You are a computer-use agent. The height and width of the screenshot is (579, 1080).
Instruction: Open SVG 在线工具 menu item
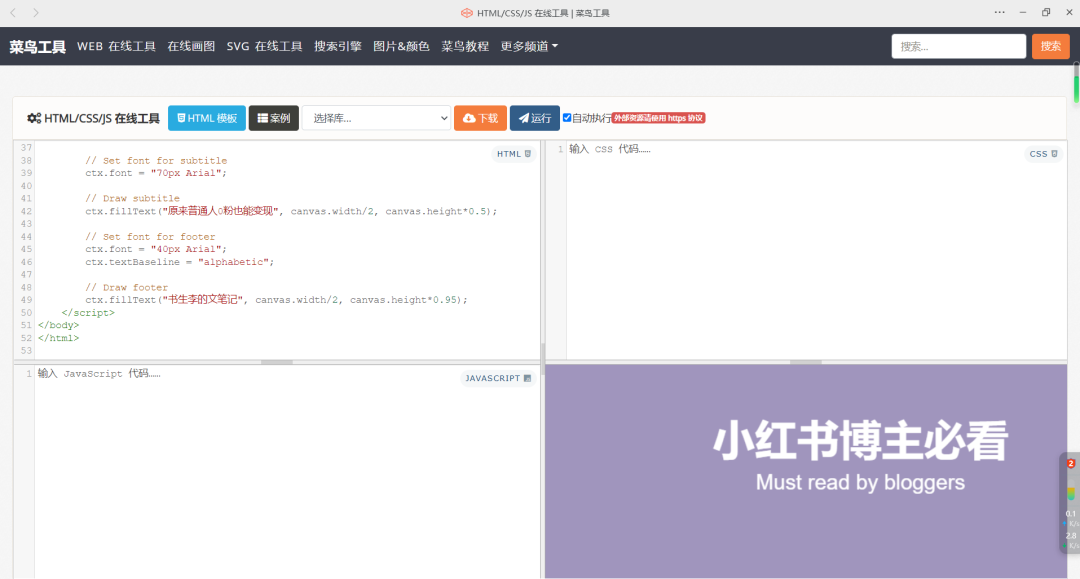click(264, 46)
